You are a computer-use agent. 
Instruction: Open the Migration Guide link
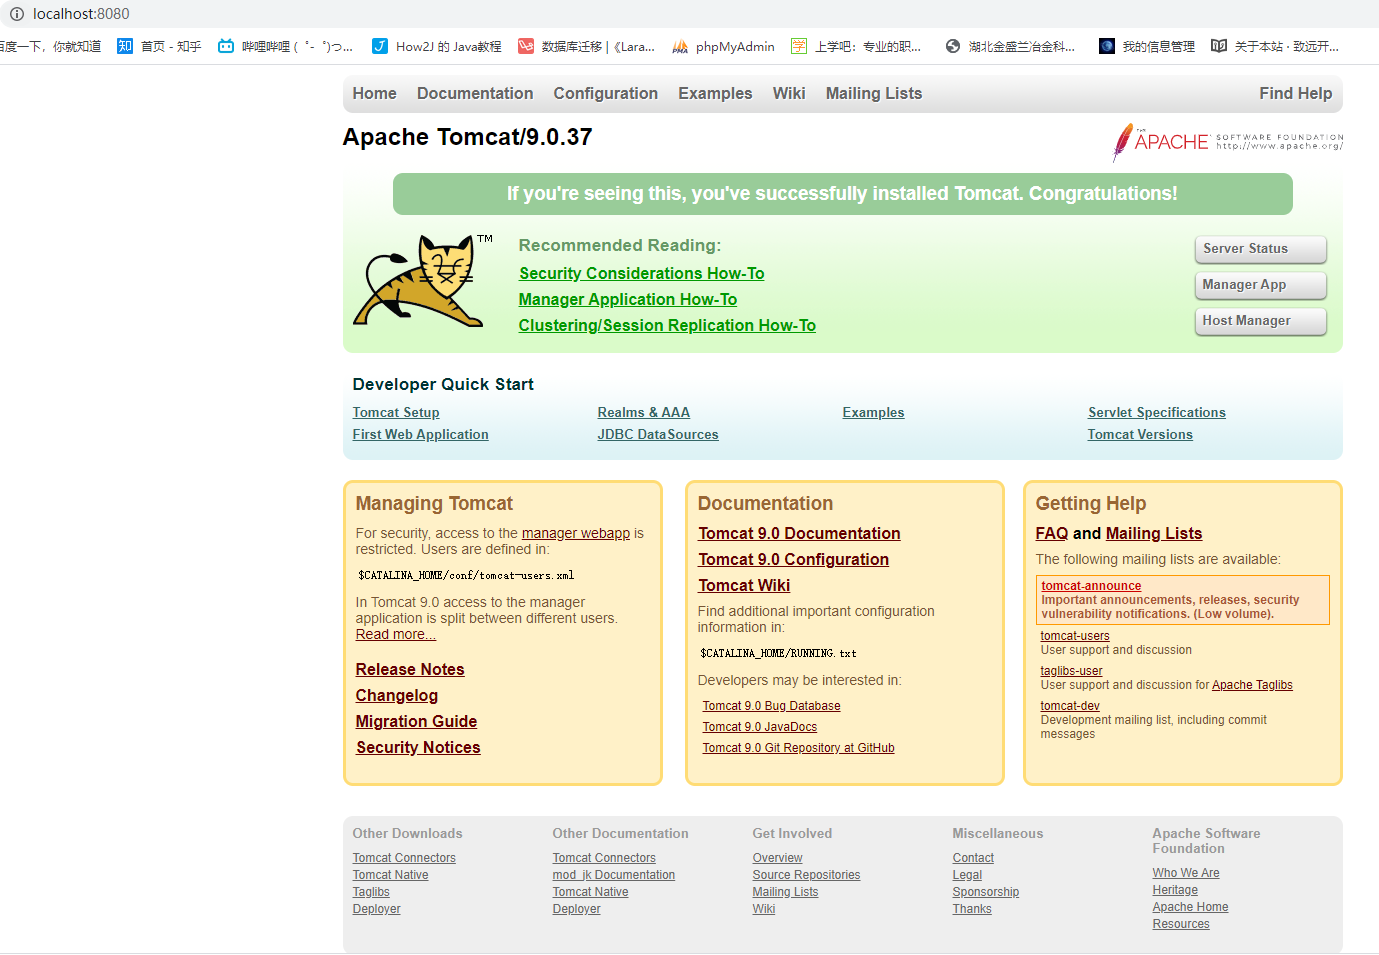click(x=416, y=721)
